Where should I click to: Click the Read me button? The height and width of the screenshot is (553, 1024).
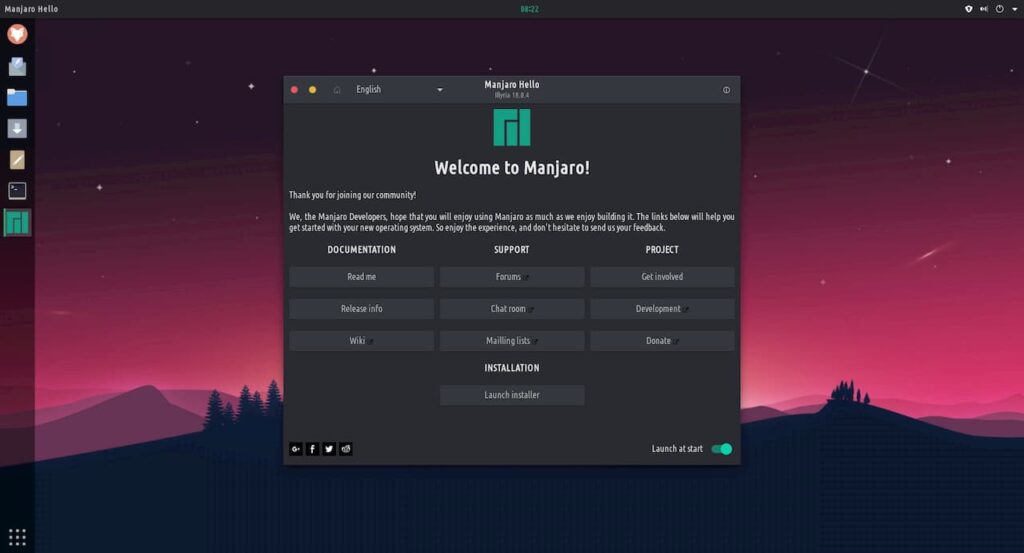[361, 277]
